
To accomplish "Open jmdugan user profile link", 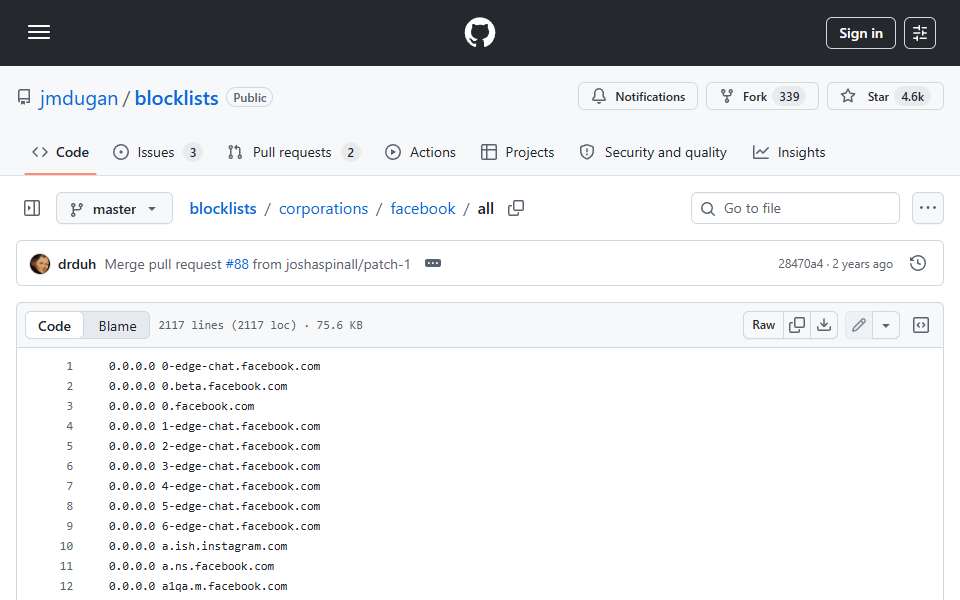I will pyautogui.click(x=78, y=98).
